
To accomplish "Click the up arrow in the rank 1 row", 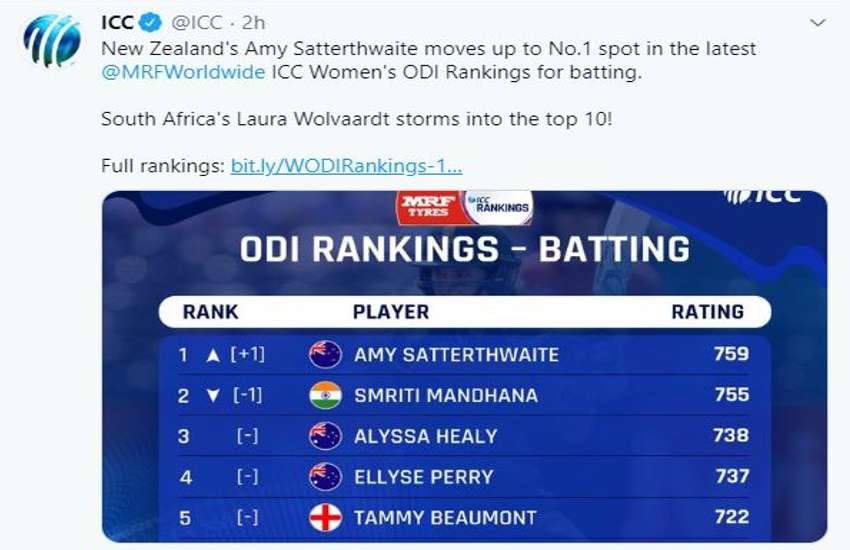I will click(x=214, y=355).
